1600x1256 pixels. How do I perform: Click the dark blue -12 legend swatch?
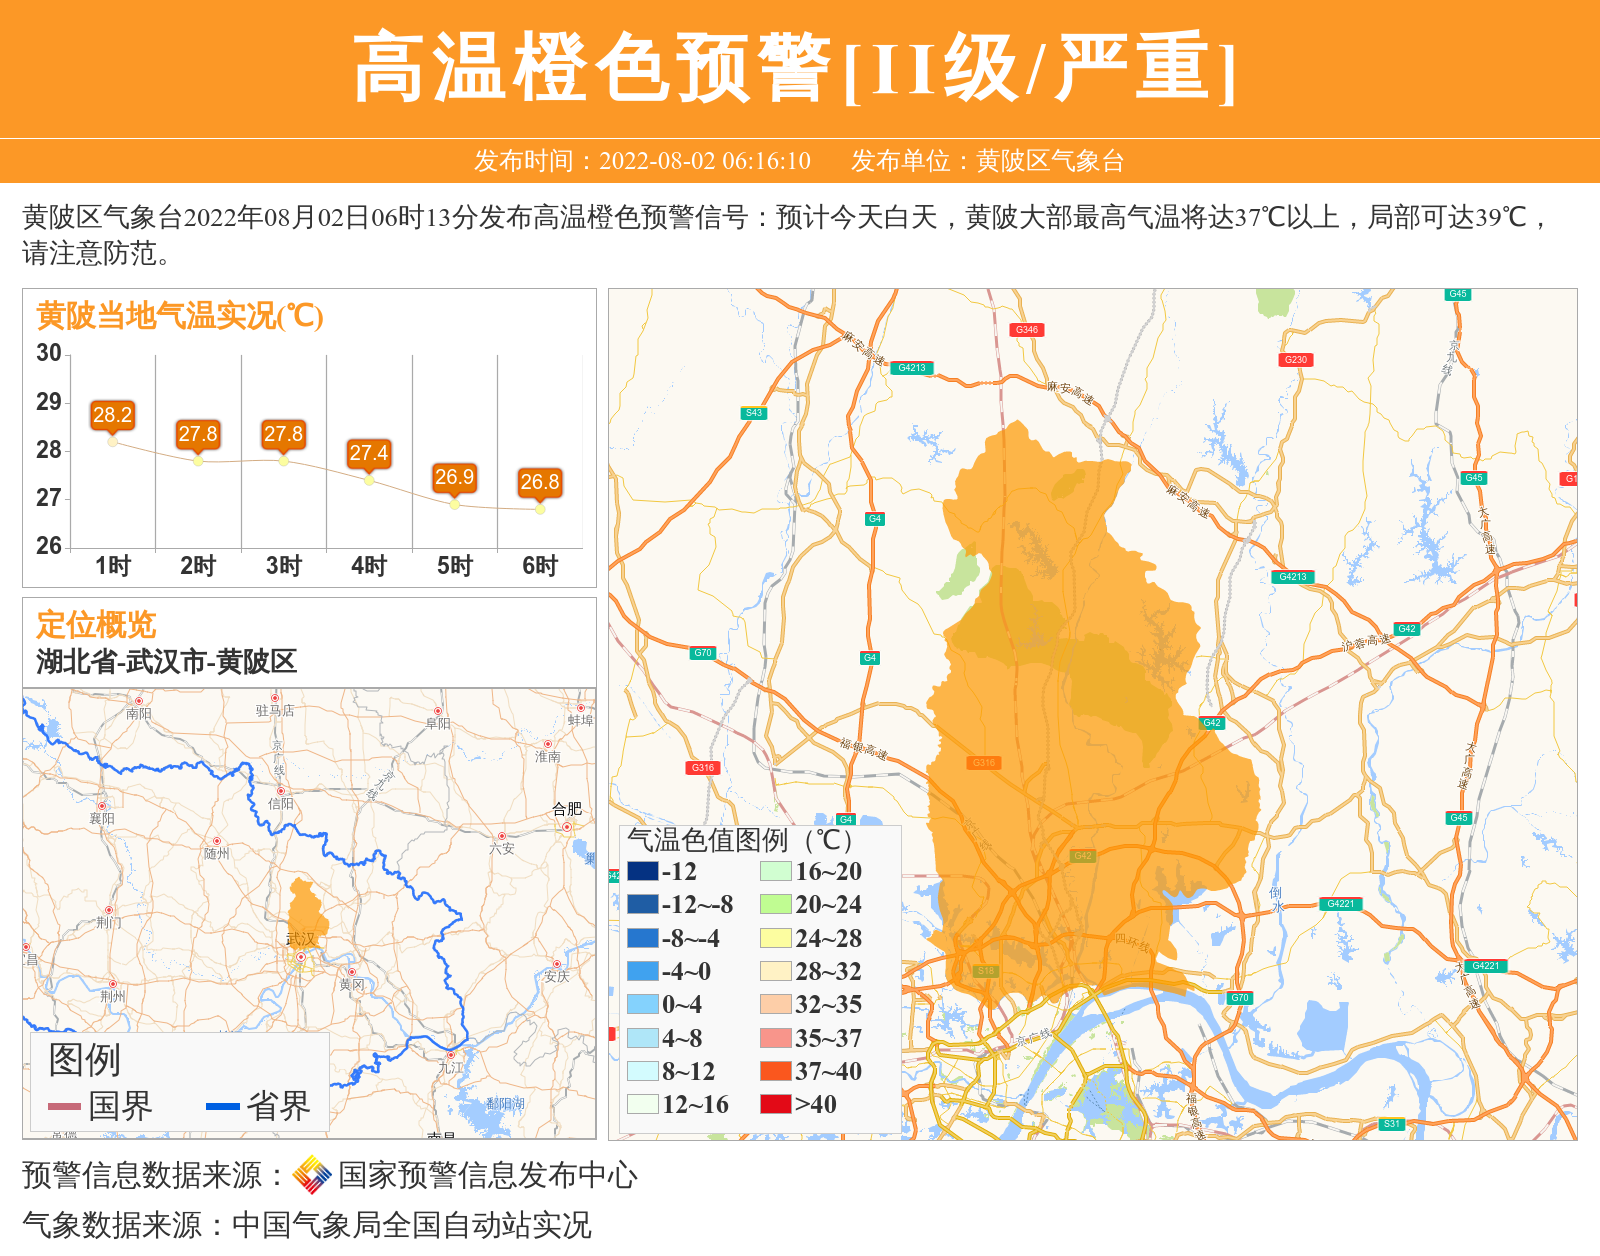click(642, 871)
